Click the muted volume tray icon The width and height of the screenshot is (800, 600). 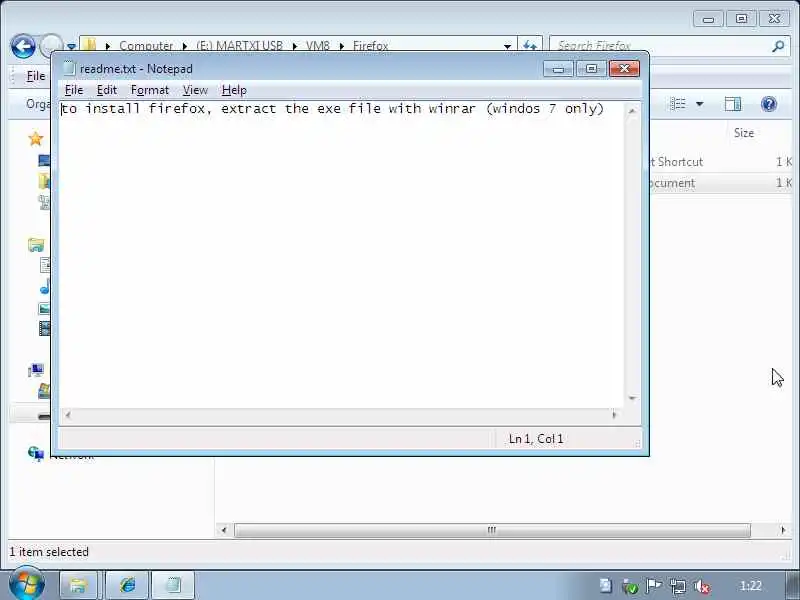[x=702, y=587]
